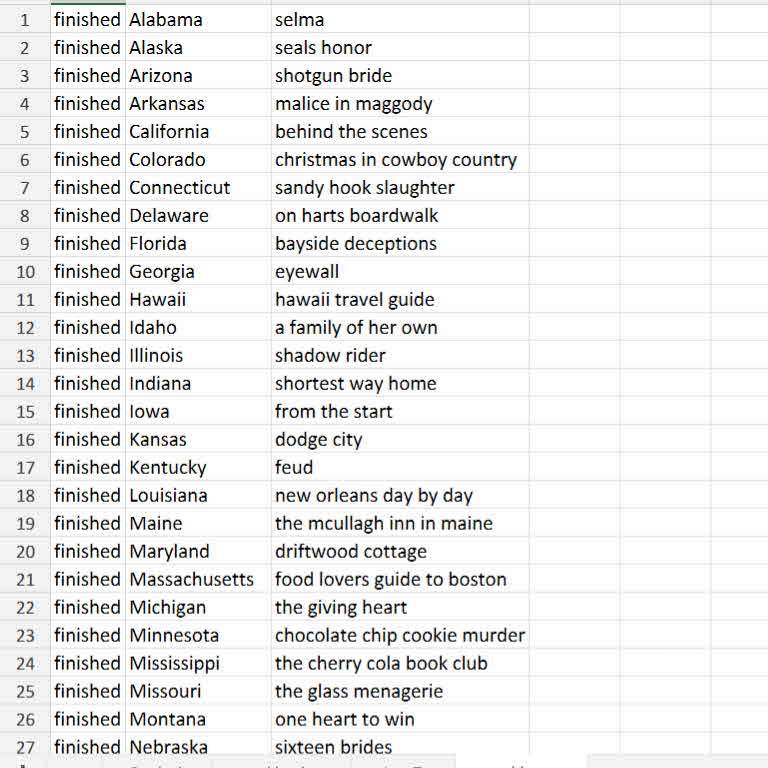
Task: Click the row 15 header
Action: point(25,411)
